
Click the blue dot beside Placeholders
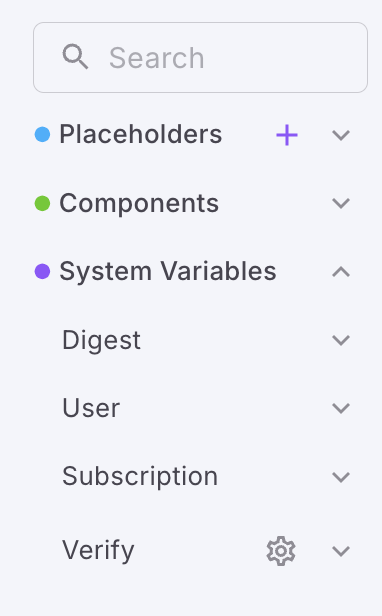pyautogui.click(x=42, y=135)
